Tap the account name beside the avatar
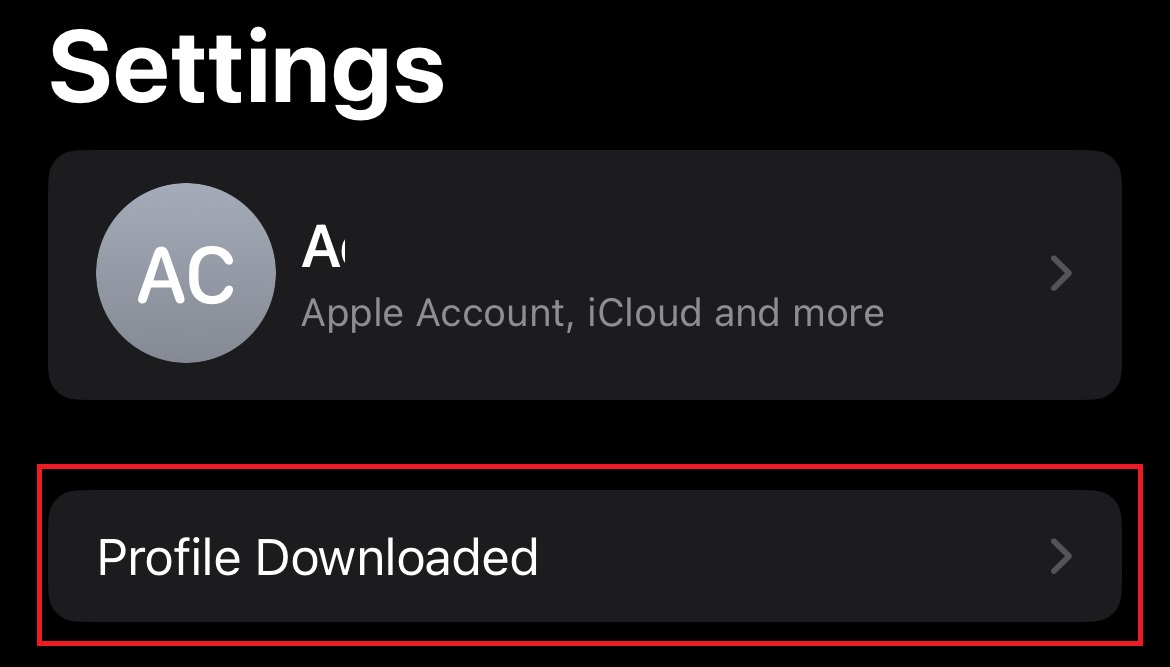 322,246
